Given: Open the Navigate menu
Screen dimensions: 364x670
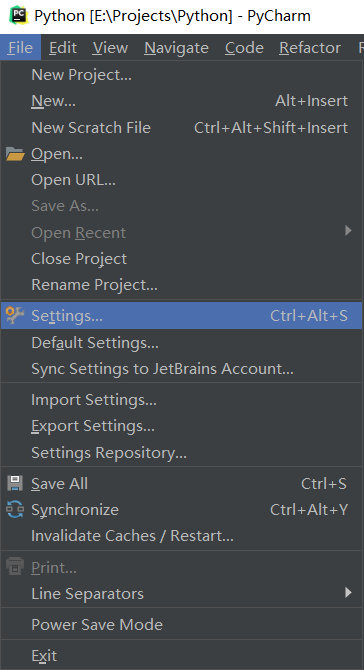Looking at the screenshot, I should pyautogui.click(x=176, y=47).
